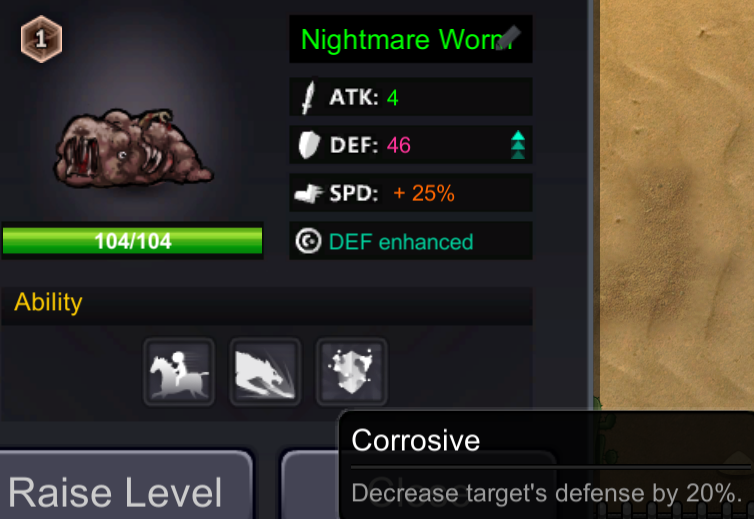Select the mounted rider ability icon

(x=179, y=372)
